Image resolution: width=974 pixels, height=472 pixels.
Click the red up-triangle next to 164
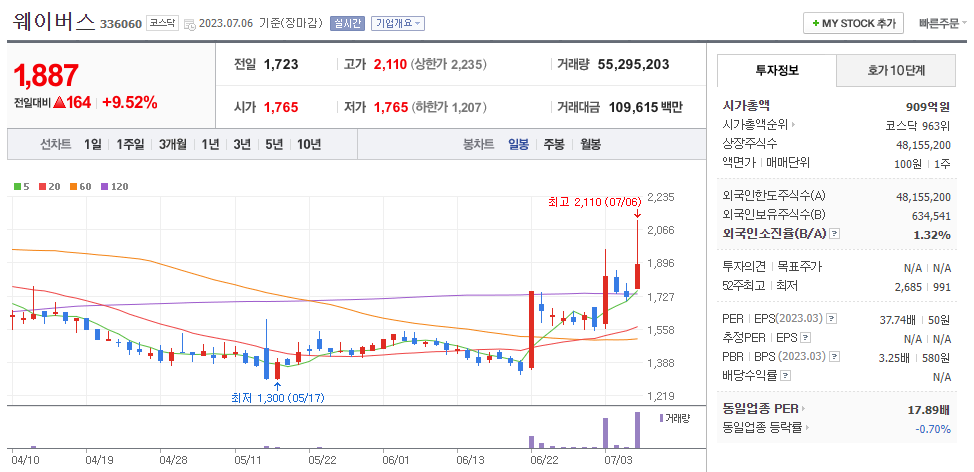coord(60,102)
